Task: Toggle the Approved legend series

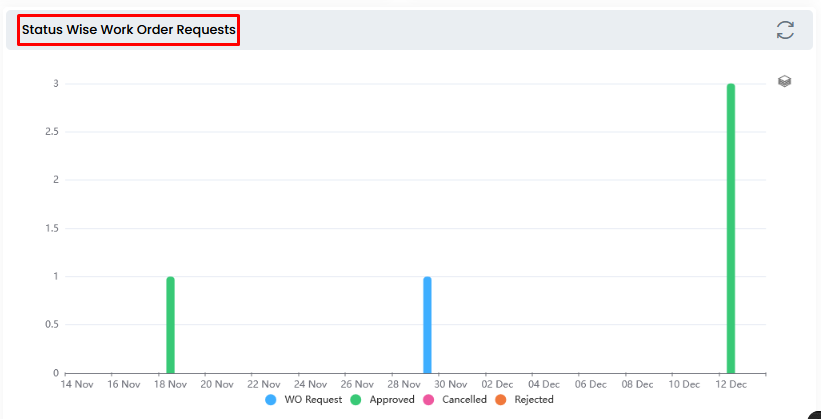Action: [382, 400]
